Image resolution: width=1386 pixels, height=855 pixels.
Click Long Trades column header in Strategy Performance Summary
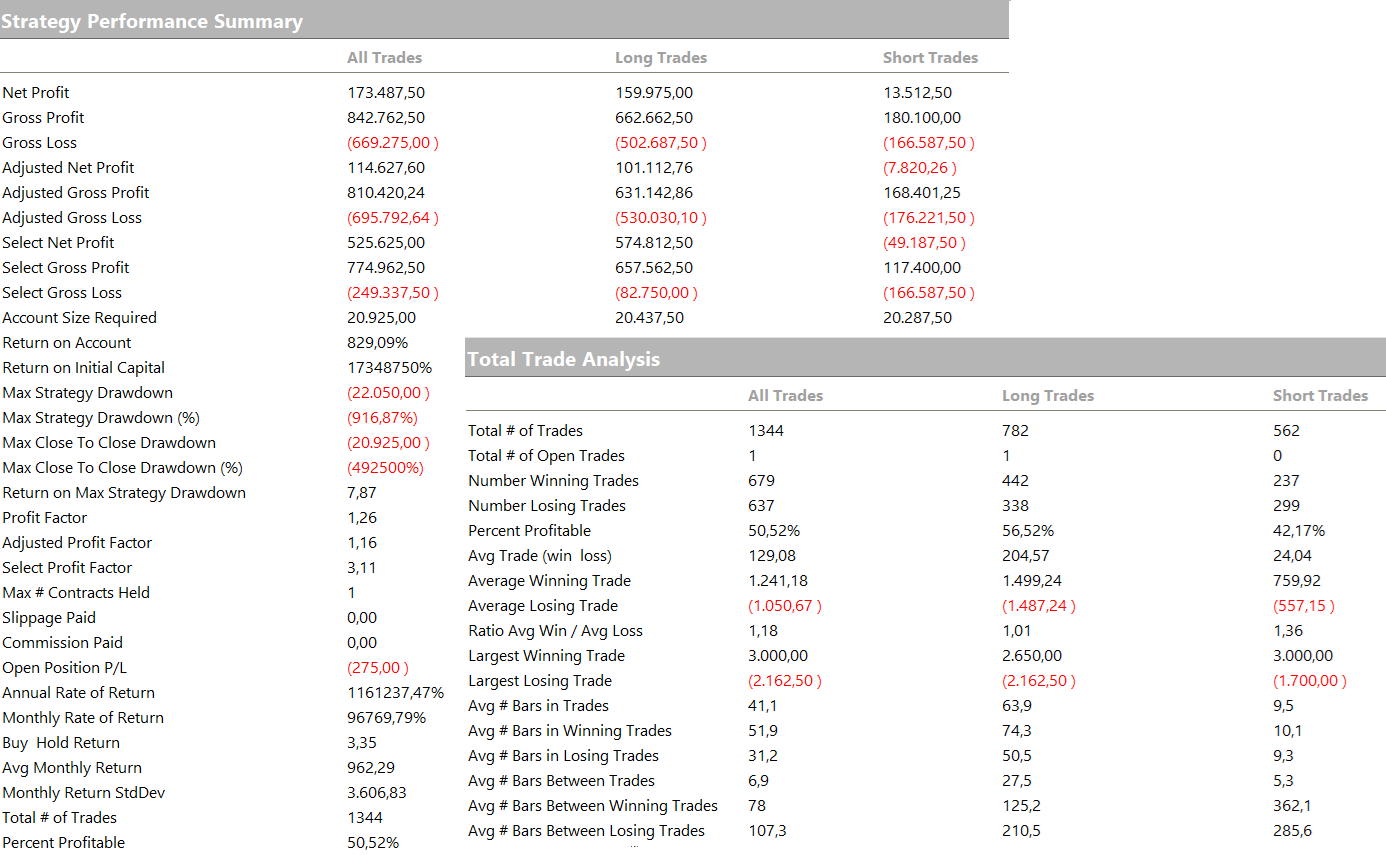coord(660,58)
